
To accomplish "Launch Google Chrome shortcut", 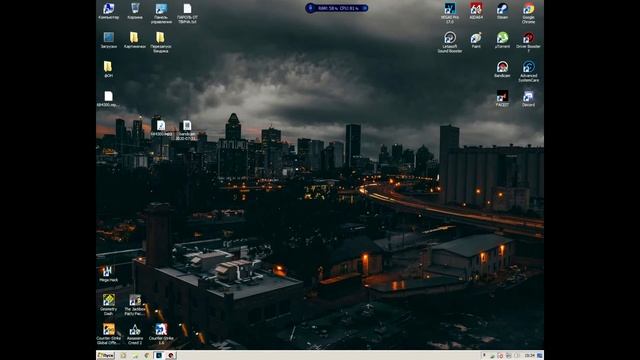I will (x=529, y=13).
